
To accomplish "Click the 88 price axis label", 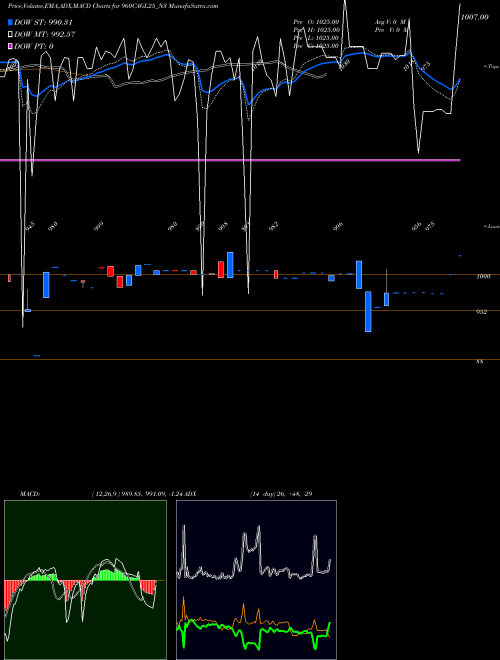I will click(480, 362).
